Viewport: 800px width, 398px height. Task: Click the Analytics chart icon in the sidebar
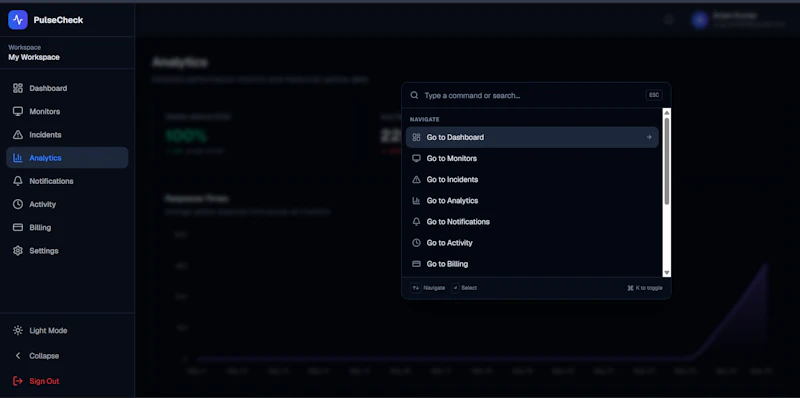point(18,158)
